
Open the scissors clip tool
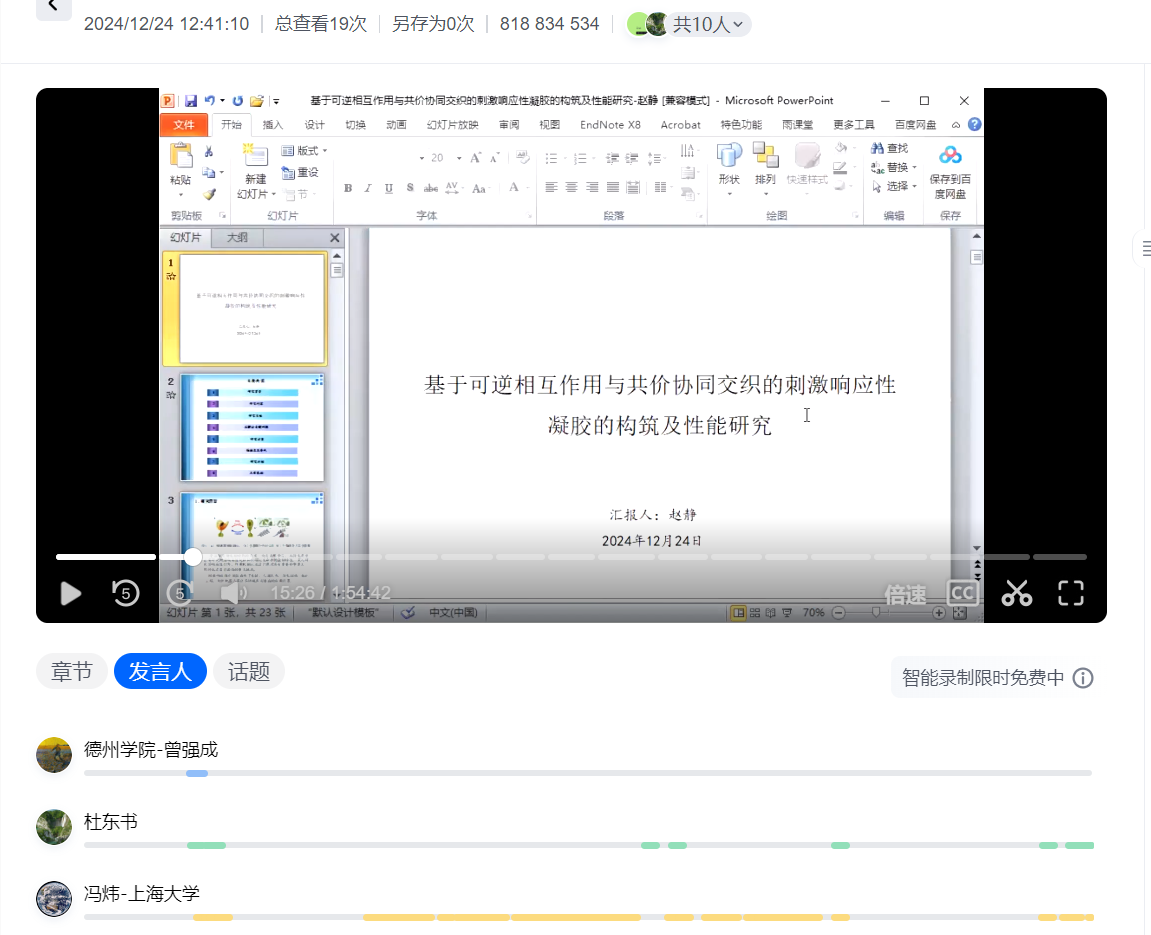(x=1016, y=593)
